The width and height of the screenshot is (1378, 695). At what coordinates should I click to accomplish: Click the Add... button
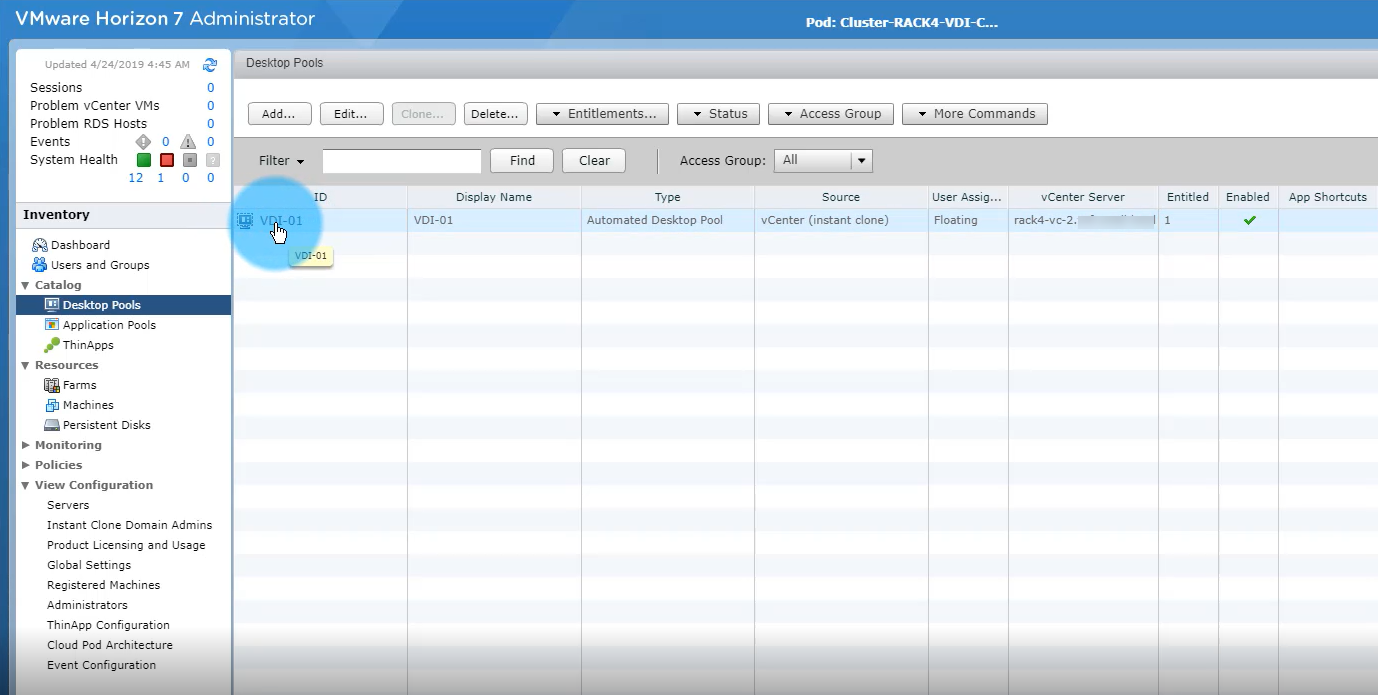tap(279, 114)
